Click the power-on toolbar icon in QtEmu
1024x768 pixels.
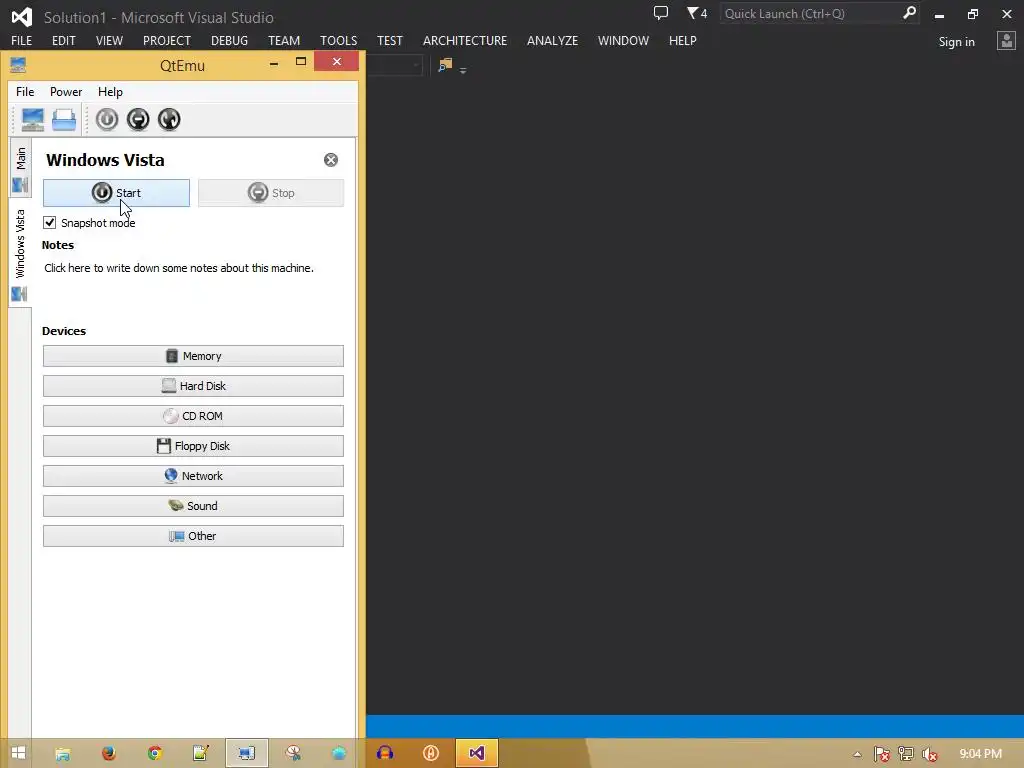[107, 120]
